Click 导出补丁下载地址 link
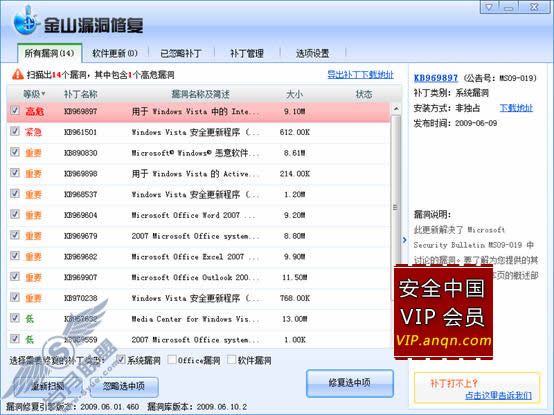 pyautogui.click(x=360, y=75)
